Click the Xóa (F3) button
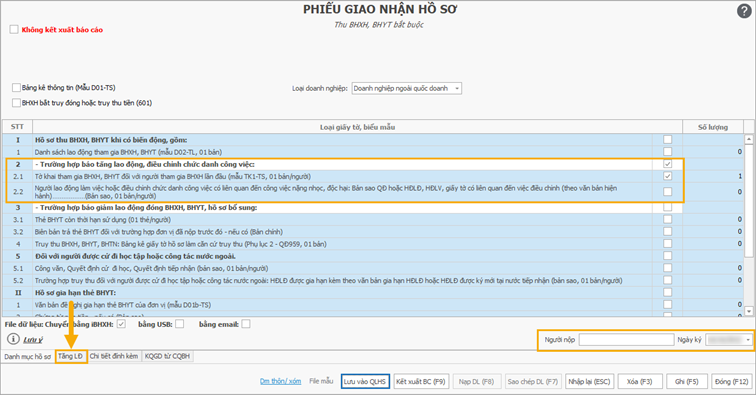The image size is (756, 395). pos(639,381)
